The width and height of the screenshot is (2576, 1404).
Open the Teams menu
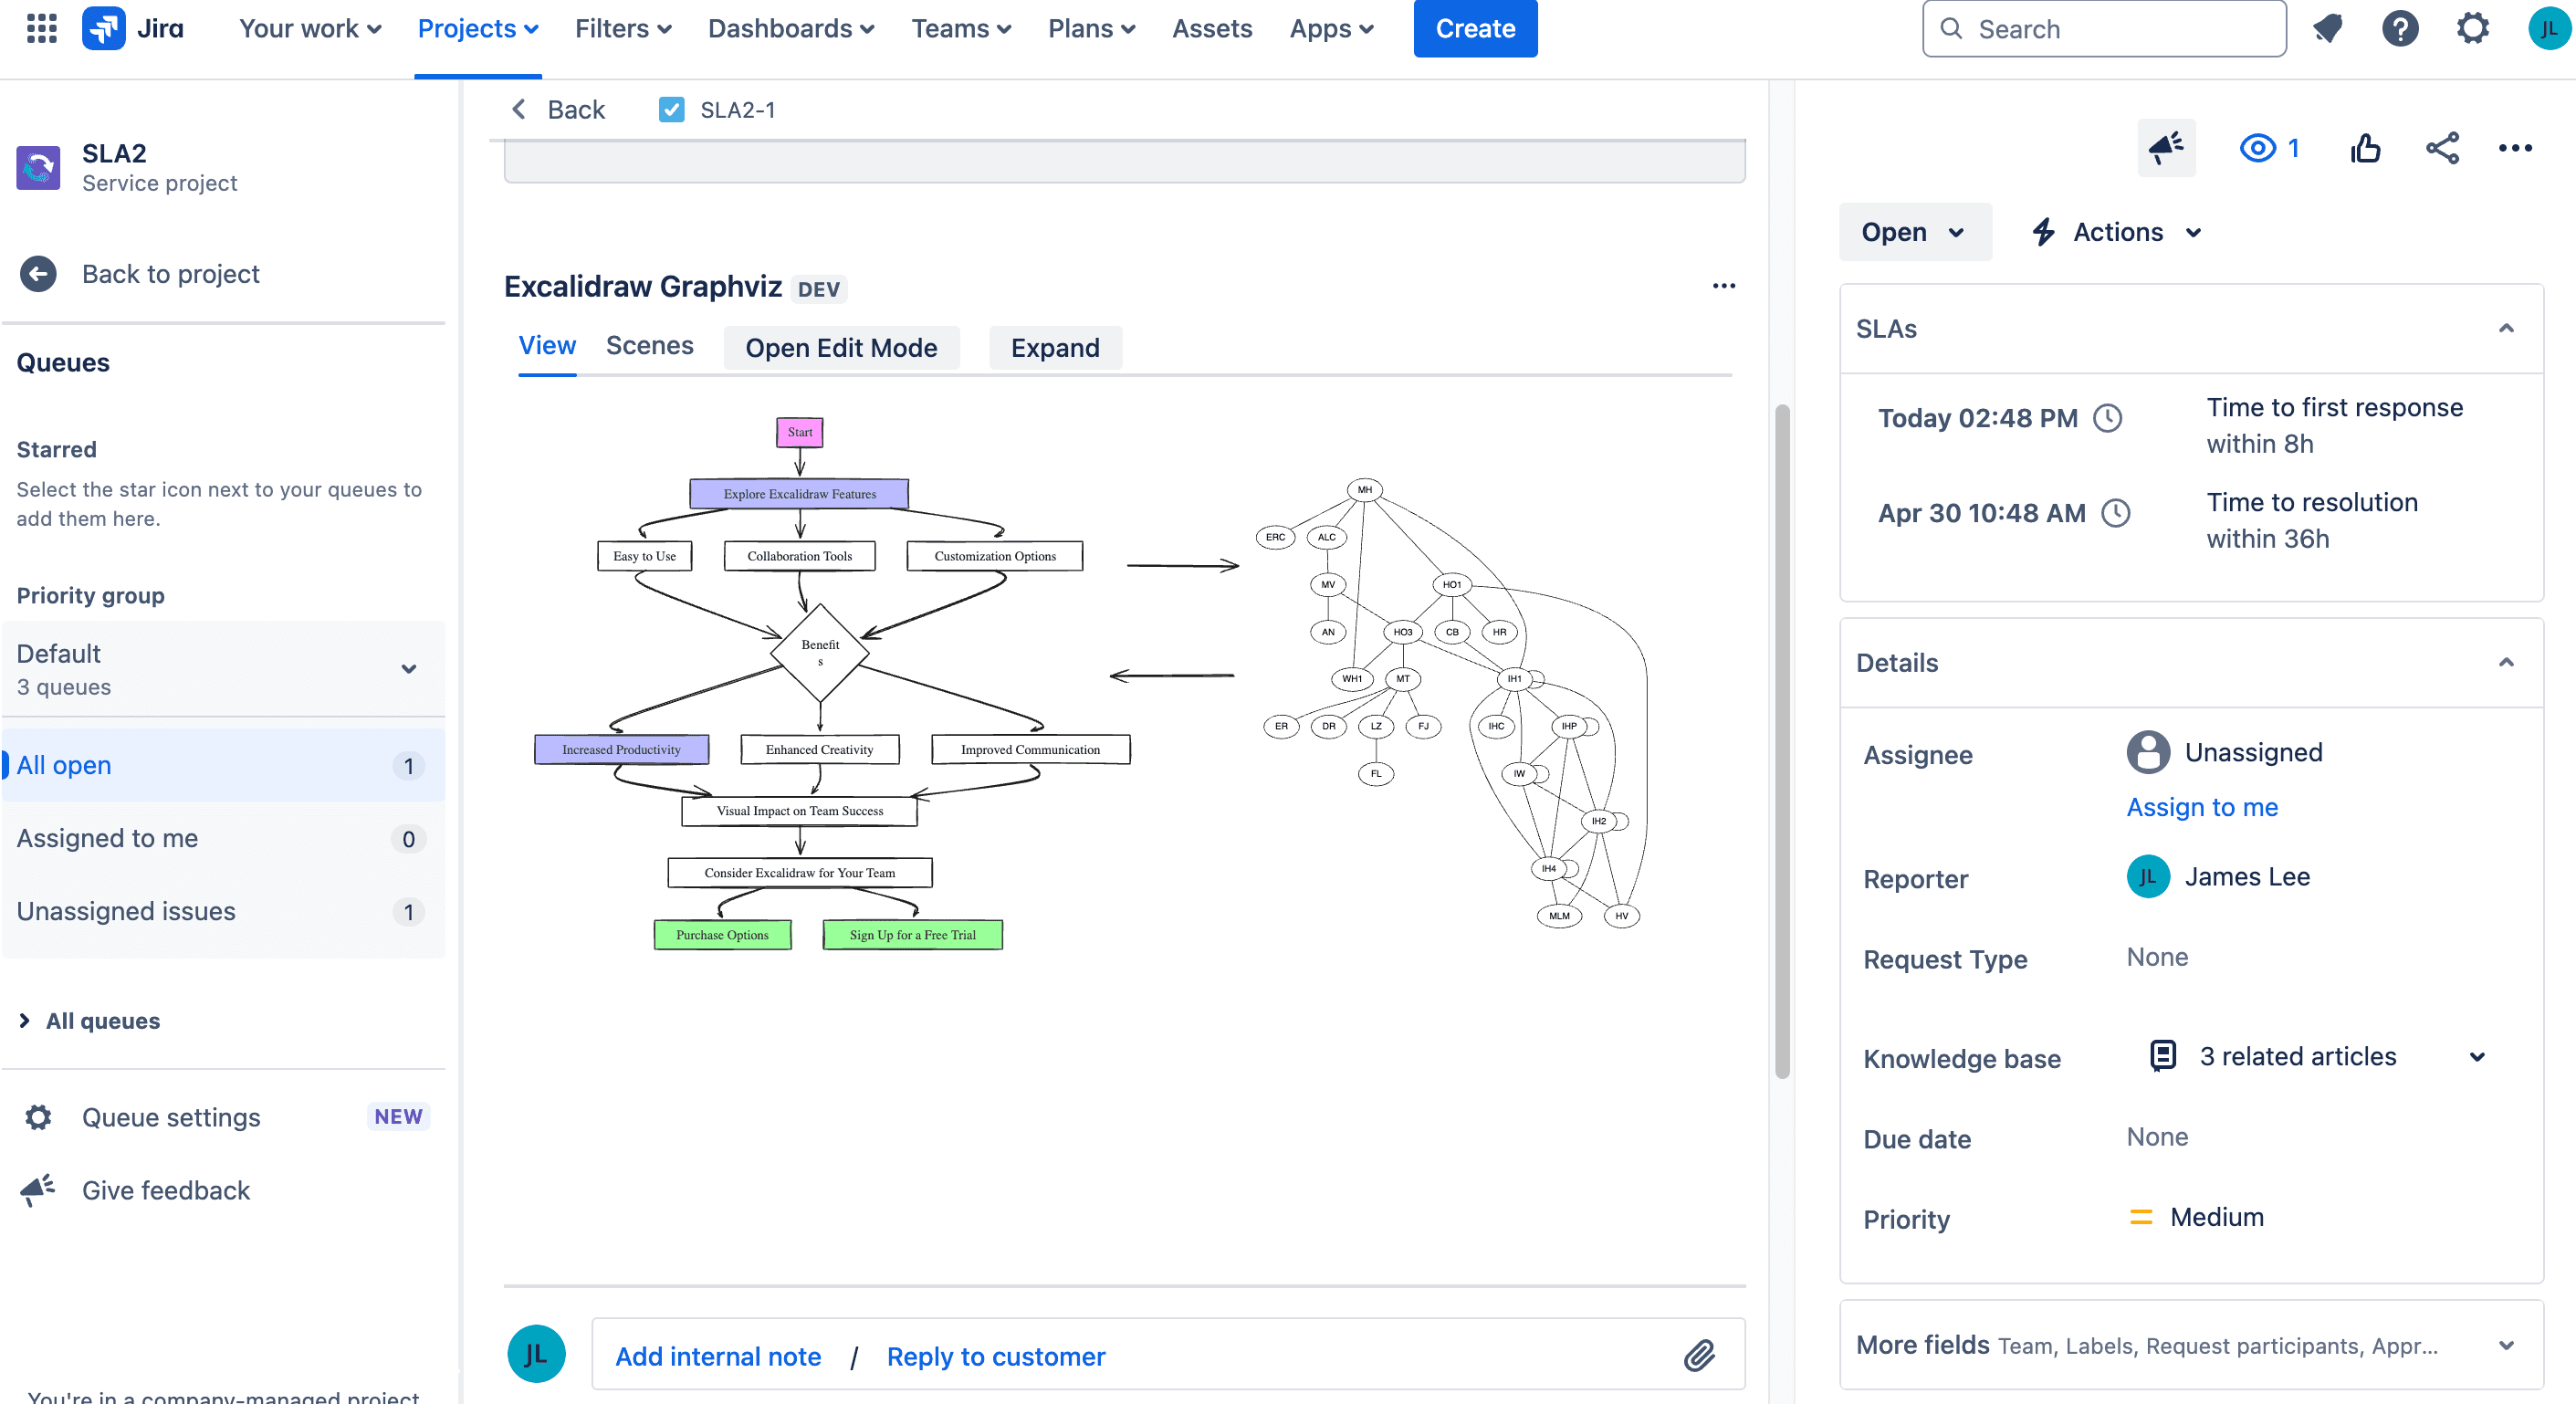point(960,28)
